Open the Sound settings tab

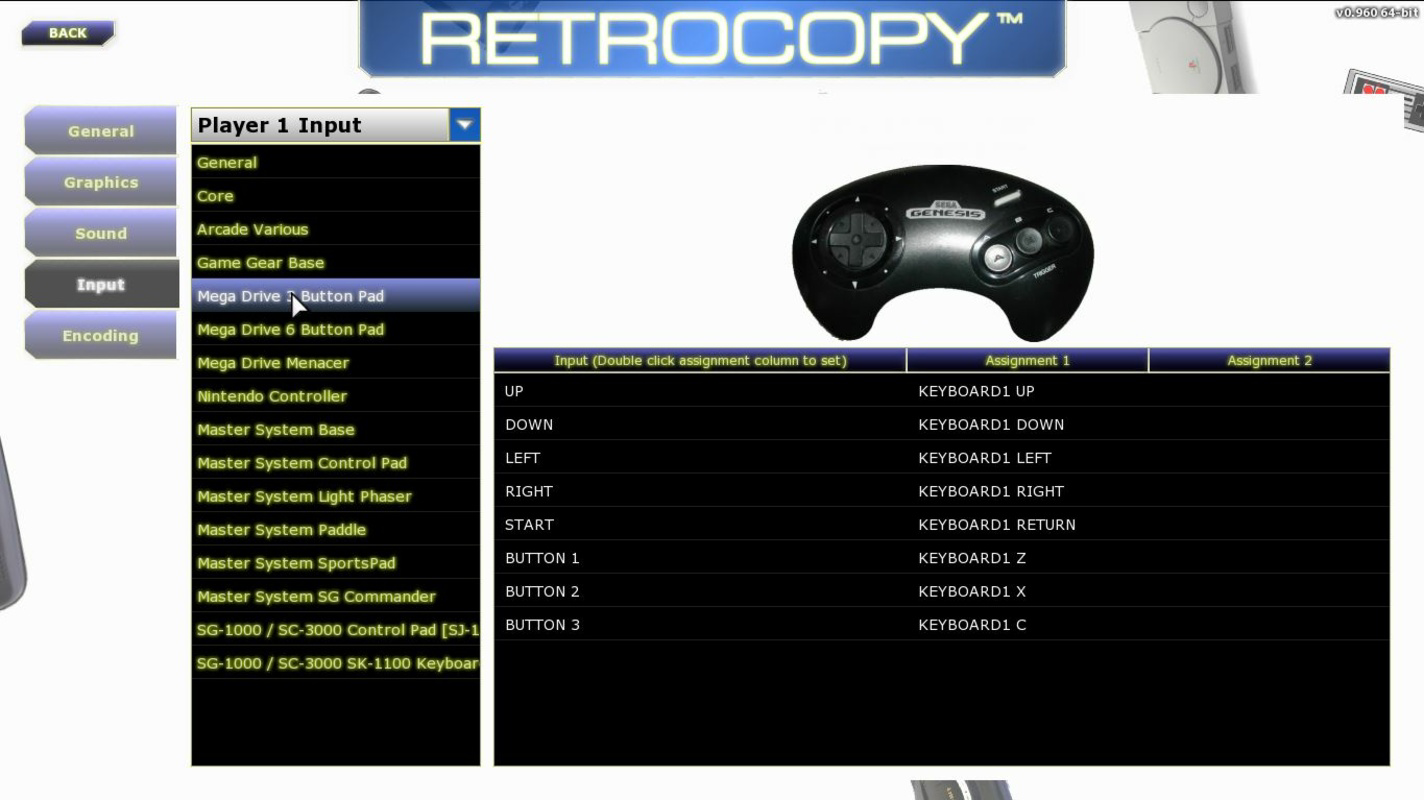101,233
